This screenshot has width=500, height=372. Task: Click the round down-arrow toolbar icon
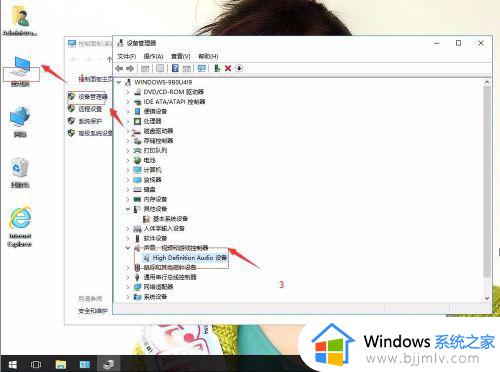tap(239, 69)
